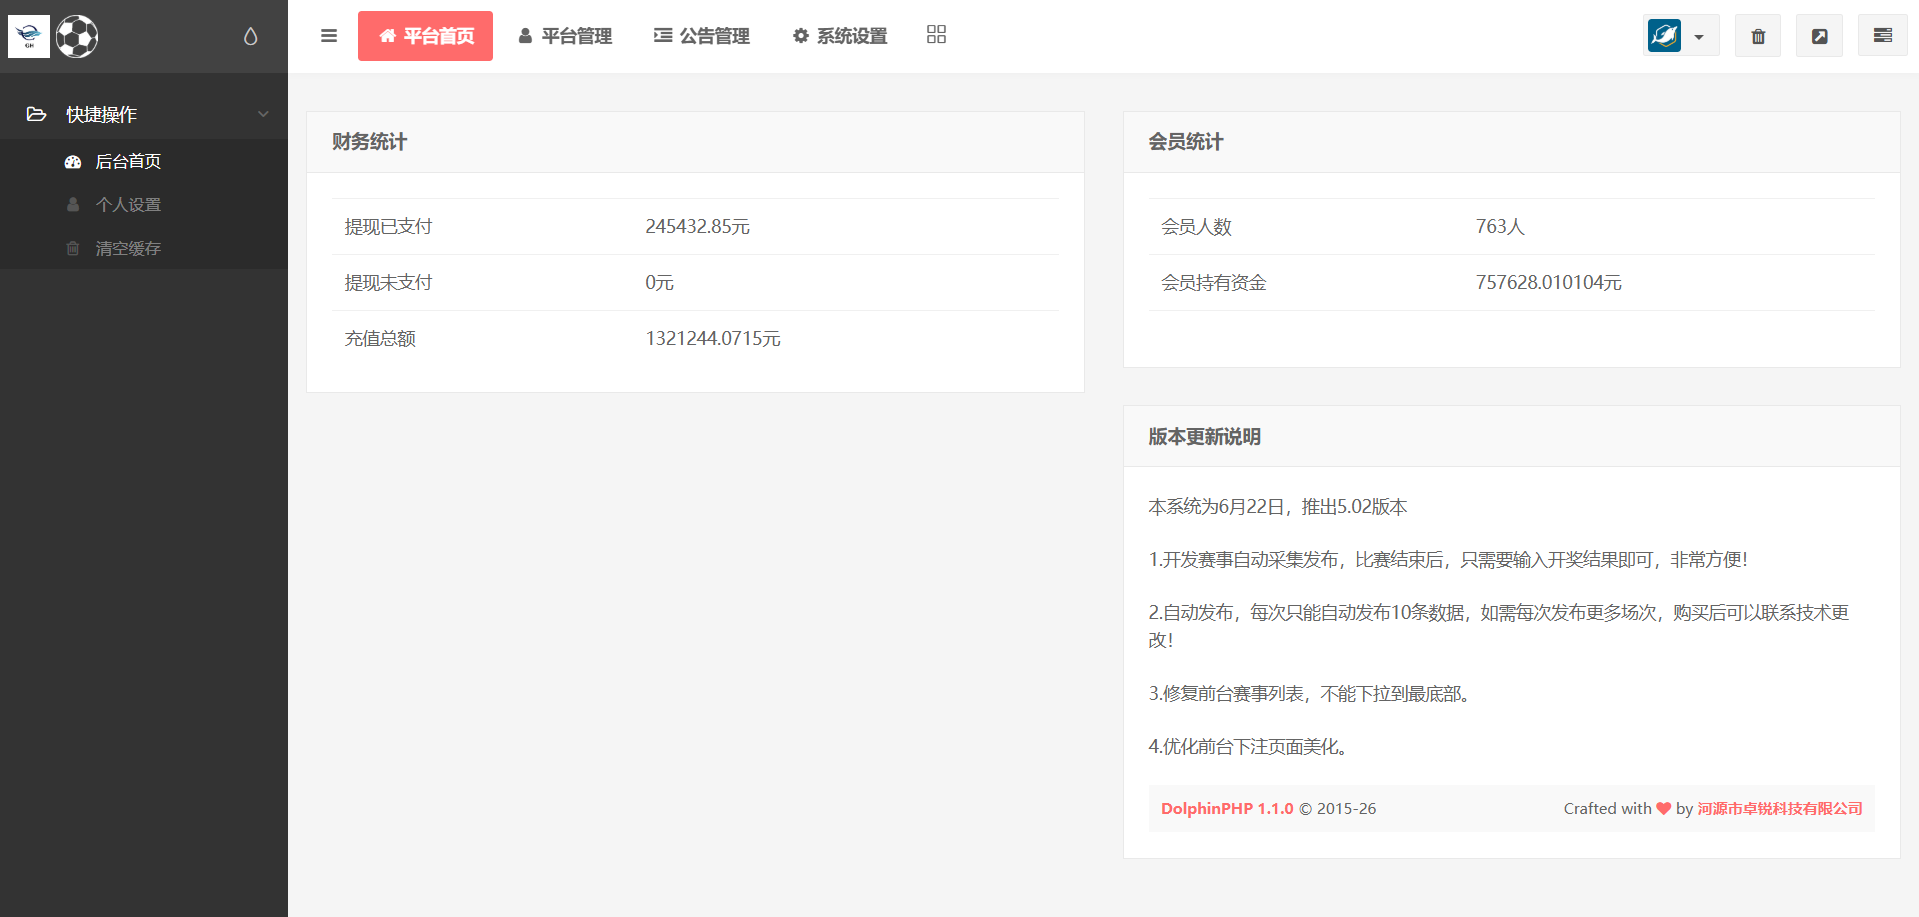Go to 系统设置 menu
The width and height of the screenshot is (1919, 917).
point(840,36)
